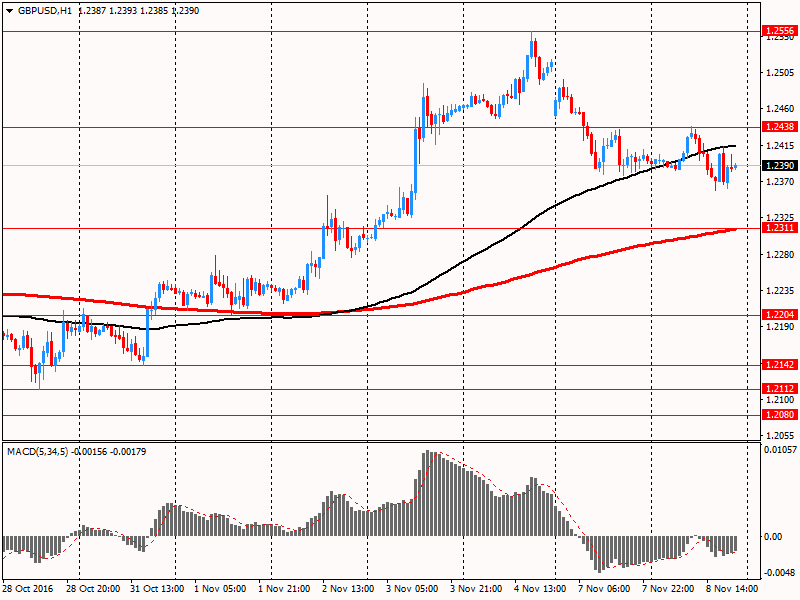The height and width of the screenshot is (600, 800).
Task: Click the 1.2280 price scale value
Action: pos(780,254)
